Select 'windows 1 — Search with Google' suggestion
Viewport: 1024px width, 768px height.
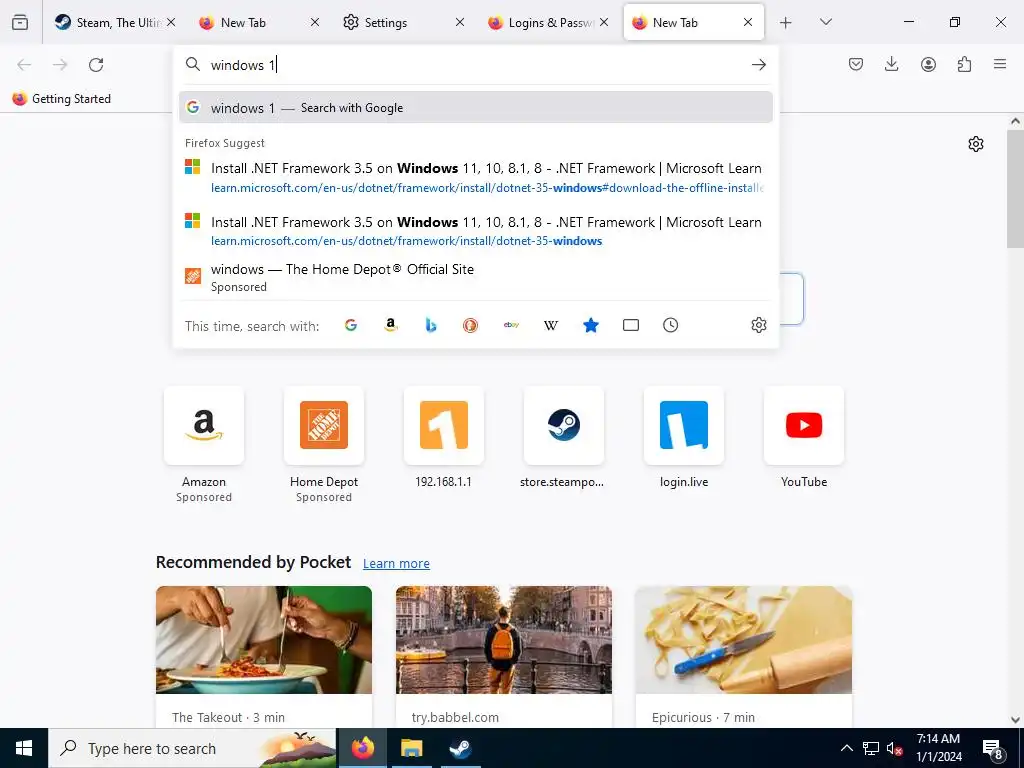click(x=475, y=108)
